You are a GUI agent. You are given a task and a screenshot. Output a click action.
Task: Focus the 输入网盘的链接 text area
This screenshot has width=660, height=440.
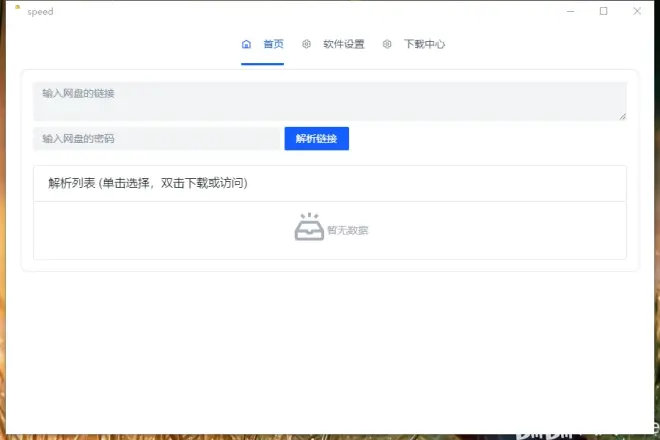329,101
